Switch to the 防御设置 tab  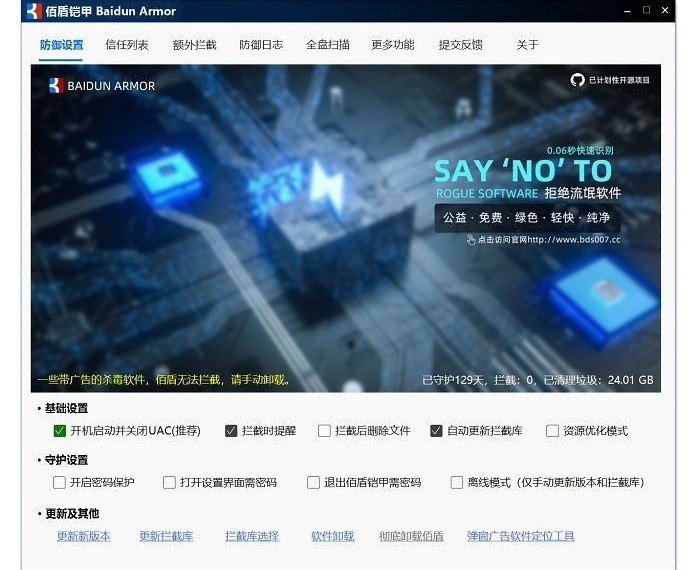point(61,45)
